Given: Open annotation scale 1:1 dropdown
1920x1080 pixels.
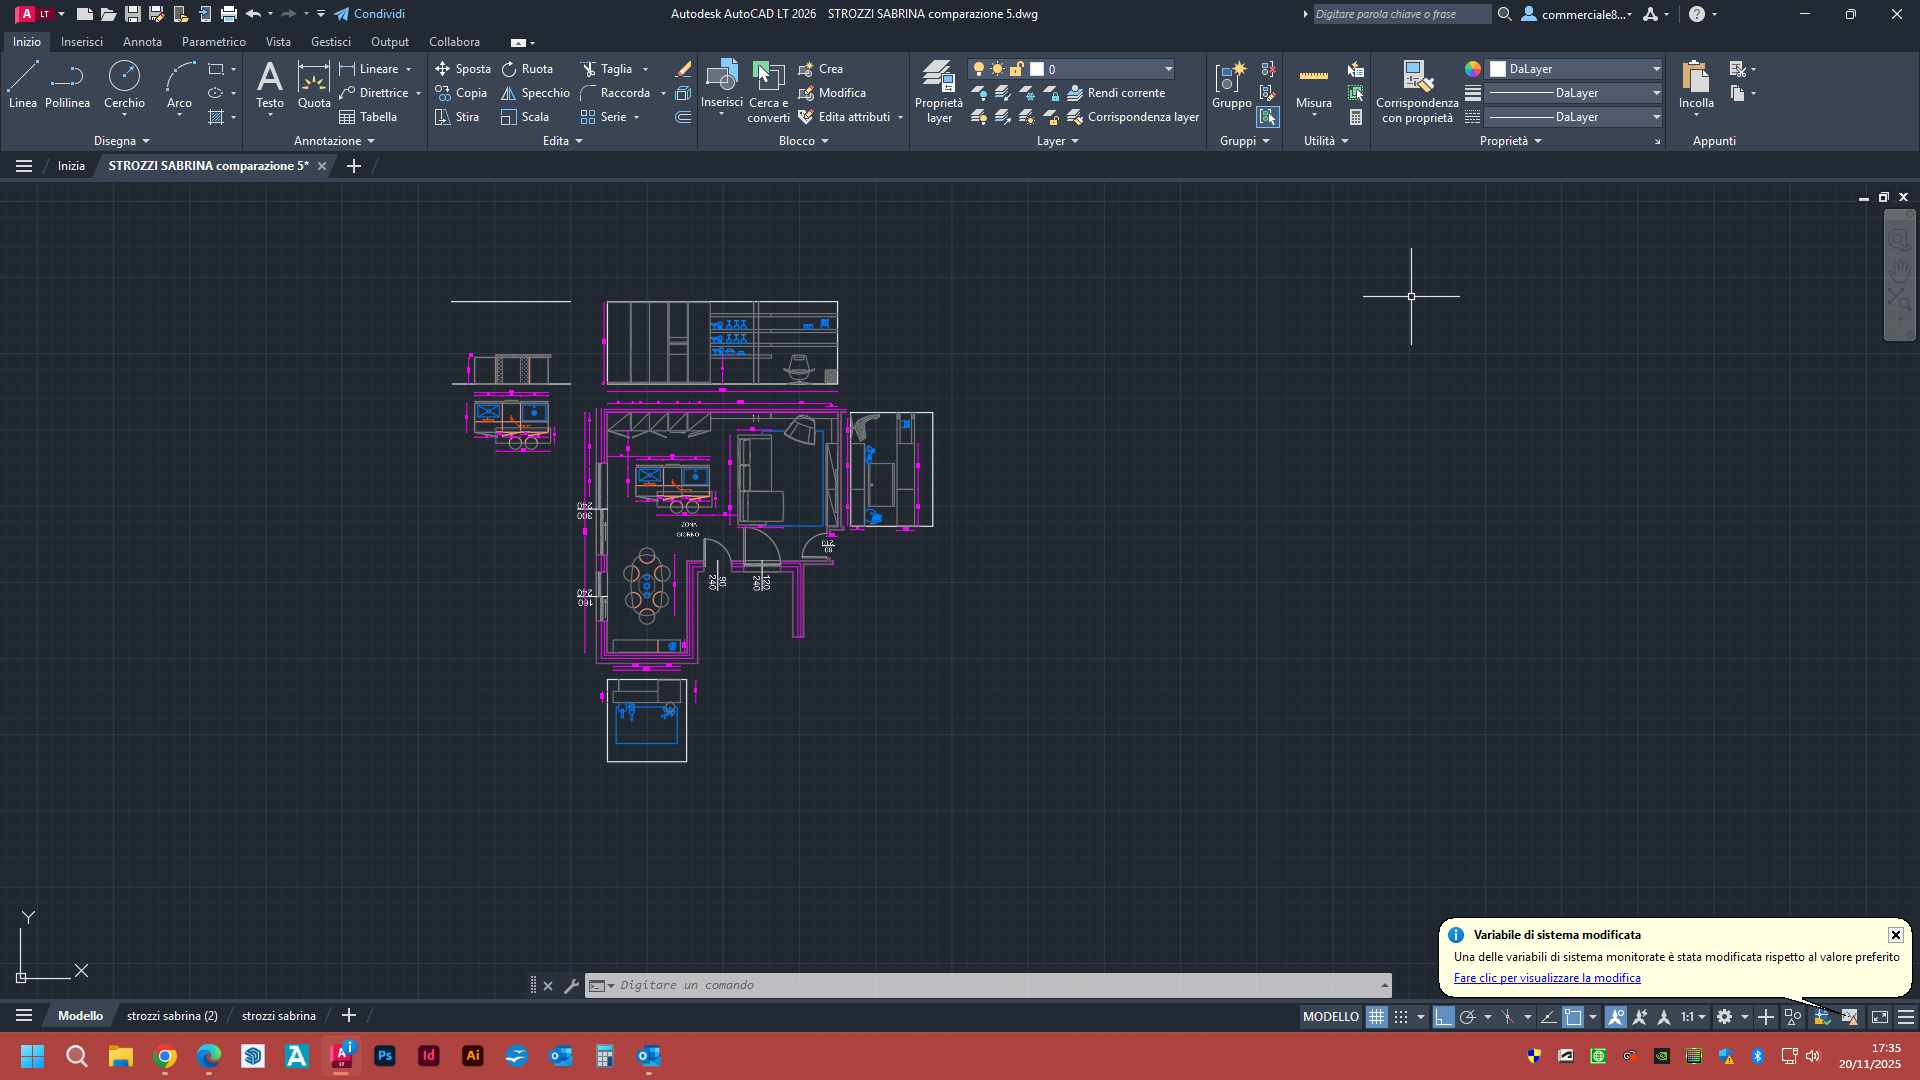Looking at the screenshot, I should pyautogui.click(x=1692, y=1017).
